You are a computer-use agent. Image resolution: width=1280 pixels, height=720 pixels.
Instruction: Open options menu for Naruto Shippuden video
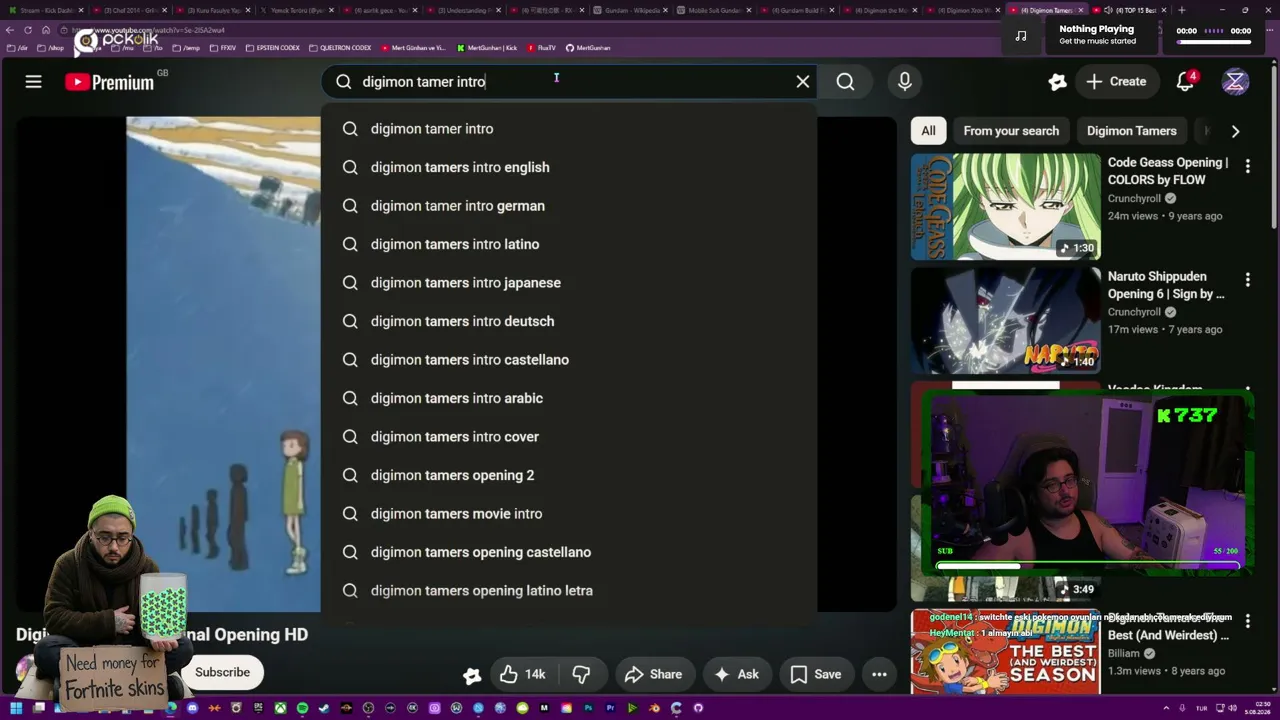click(1247, 281)
